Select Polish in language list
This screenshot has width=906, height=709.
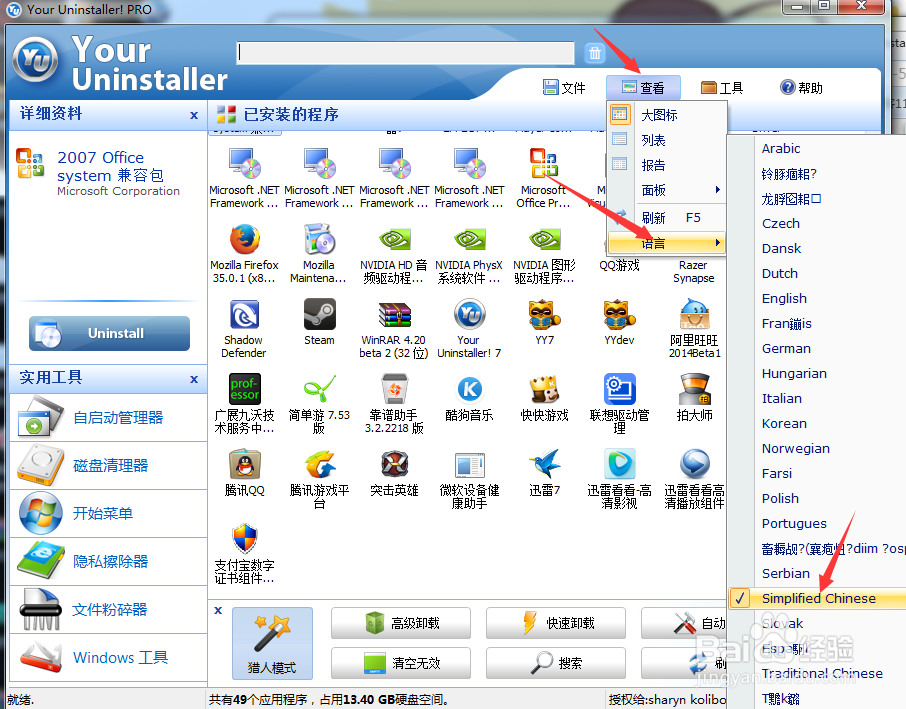click(780, 498)
